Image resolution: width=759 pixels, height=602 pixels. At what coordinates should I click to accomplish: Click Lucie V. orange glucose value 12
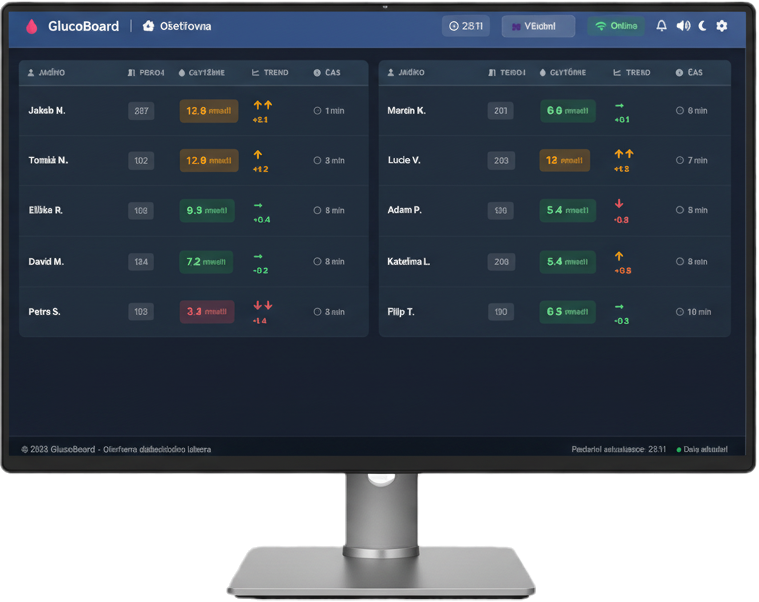pyautogui.click(x=564, y=160)
